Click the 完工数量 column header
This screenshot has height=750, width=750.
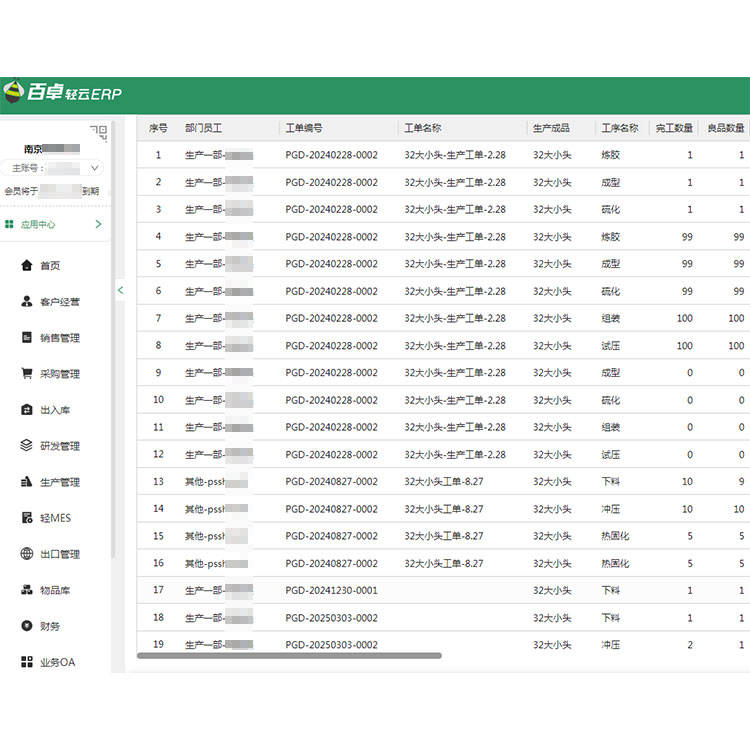[x=673, y=128]
